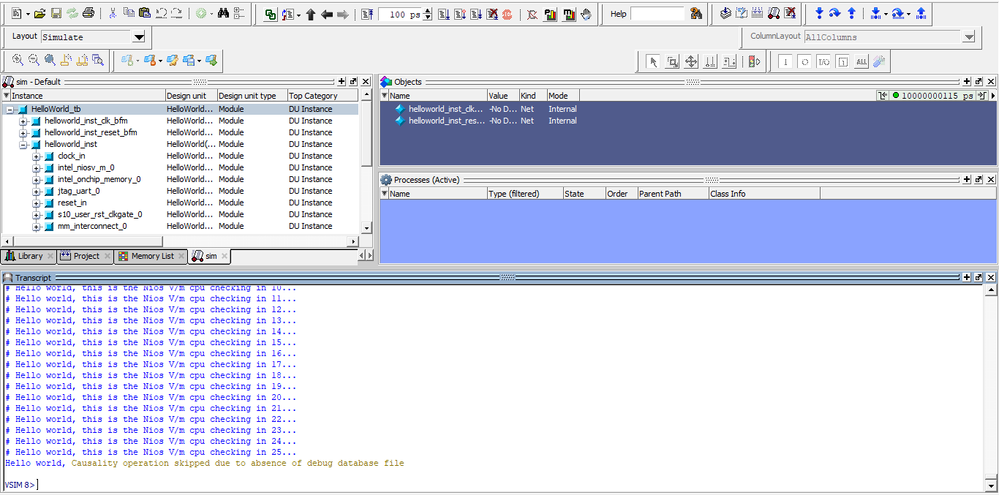
Task: Open a file with the folder icon
Action: [40, 13]
